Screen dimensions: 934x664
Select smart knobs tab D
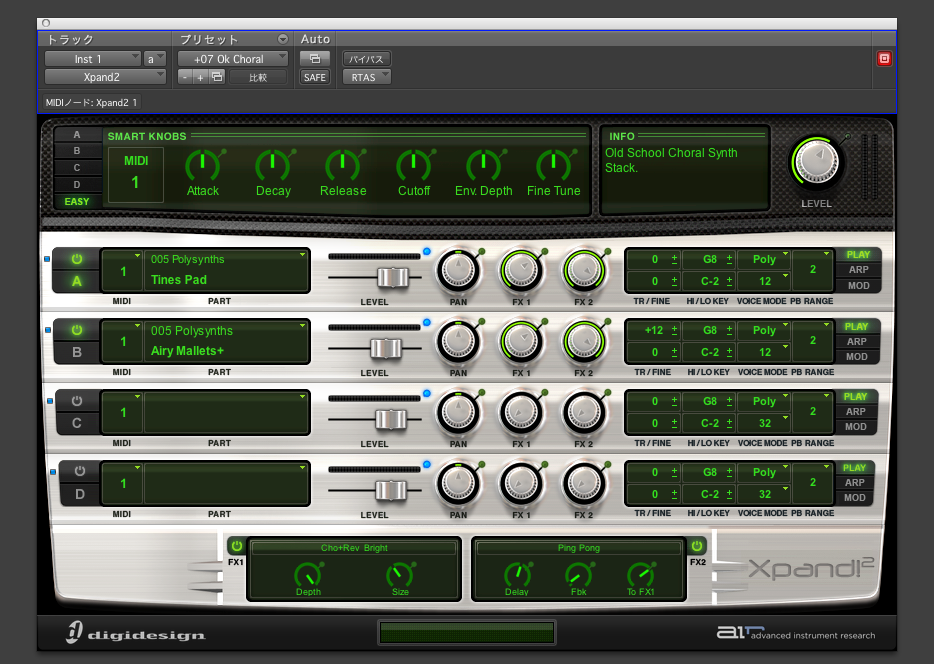click(77, 185)
